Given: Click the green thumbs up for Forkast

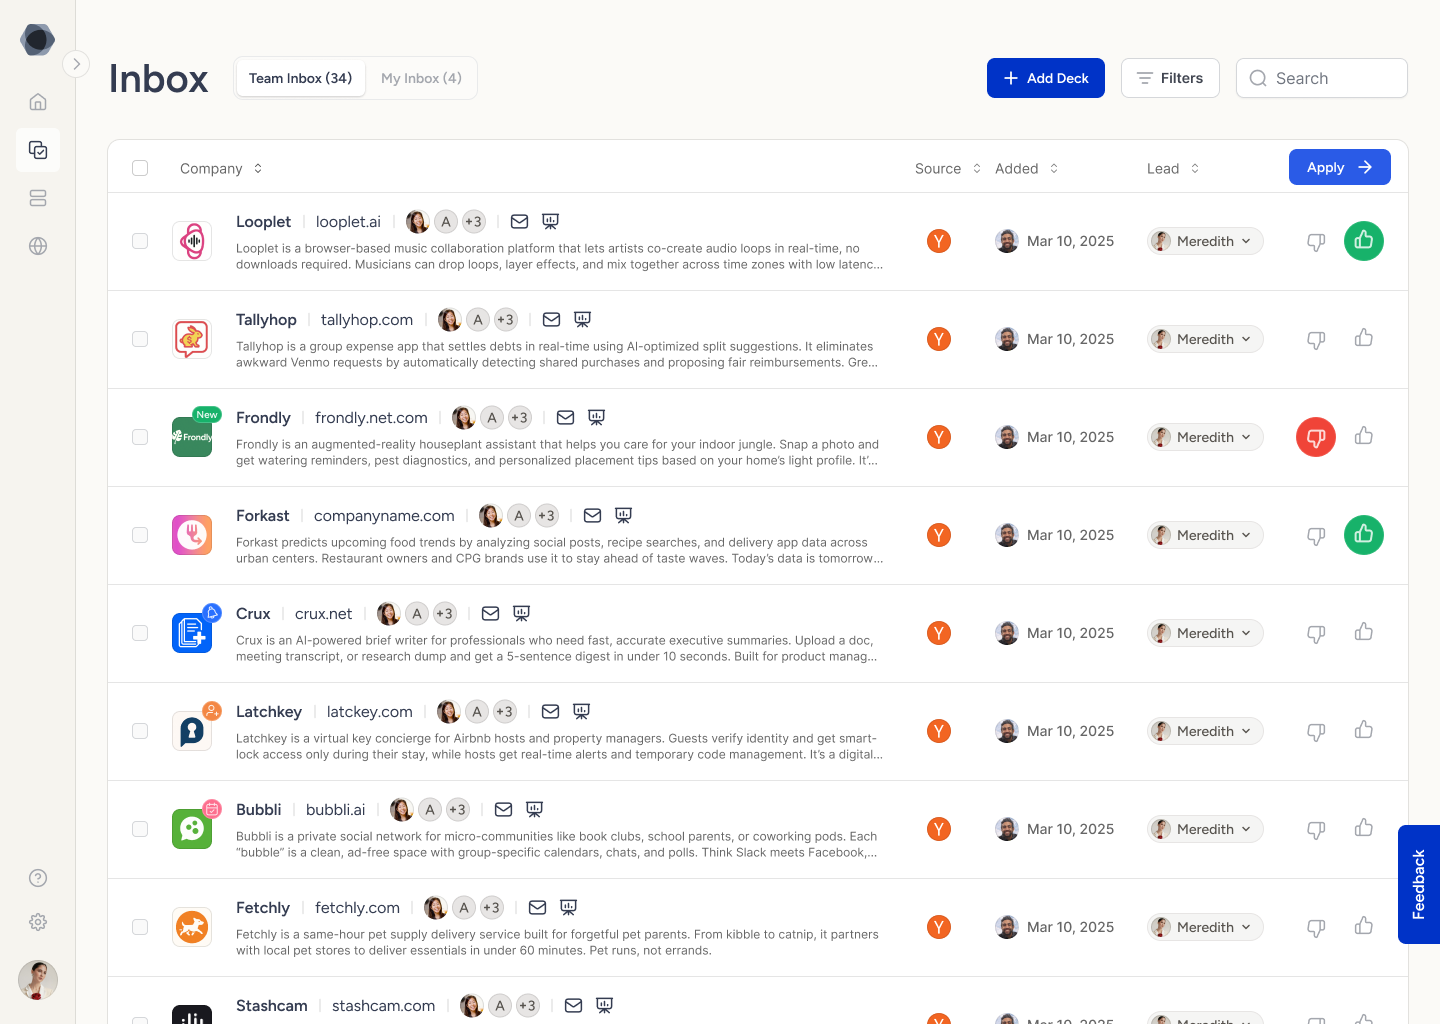Looking at the screenshot, I should click(1364, 535).
